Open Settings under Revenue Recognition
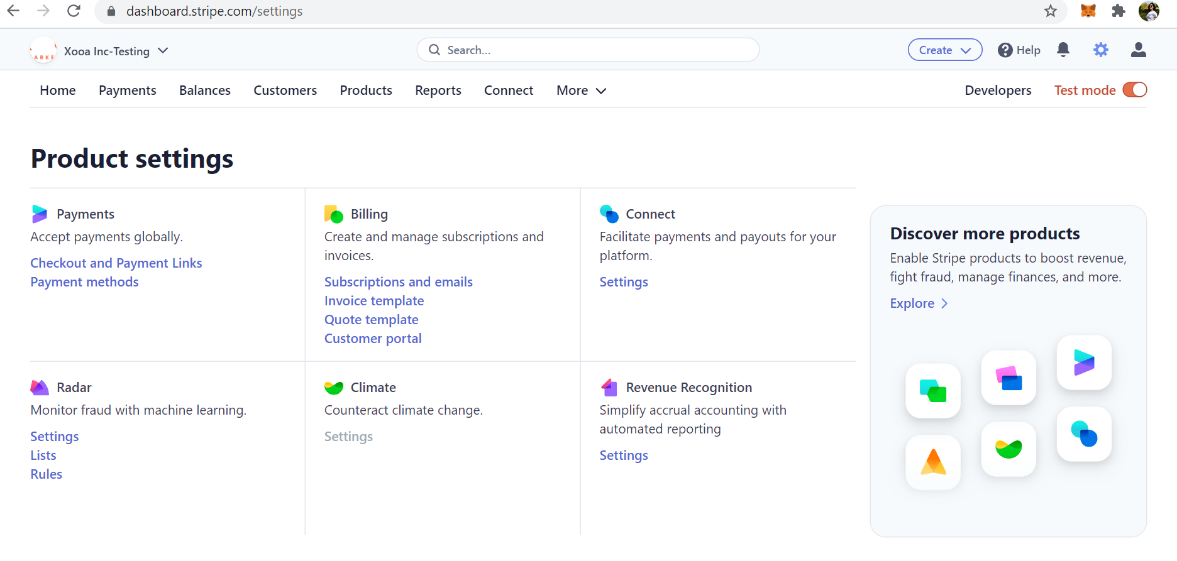Viewport: 1177px width, 561px height. coord(624,455)
